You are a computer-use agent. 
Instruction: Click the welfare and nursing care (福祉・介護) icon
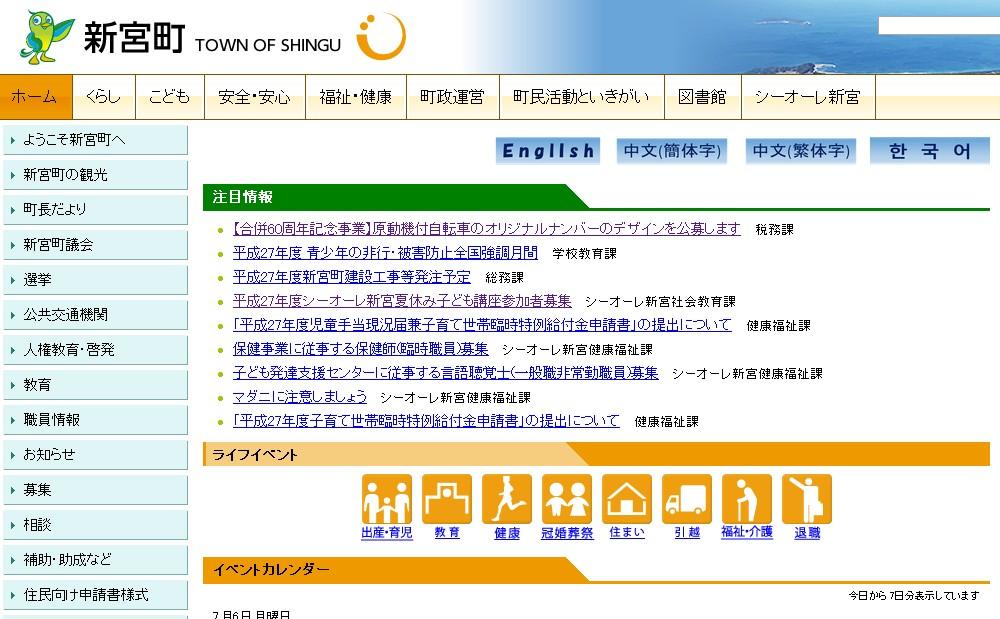pyautogui.click(x=747, y=499)
